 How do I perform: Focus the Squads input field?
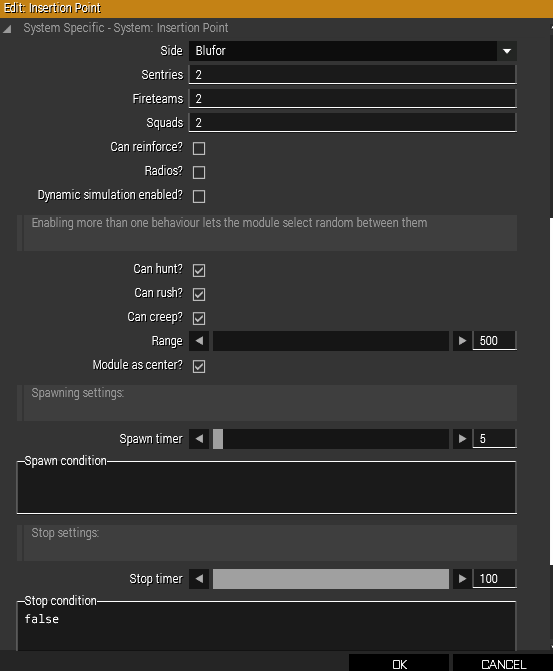353,122
